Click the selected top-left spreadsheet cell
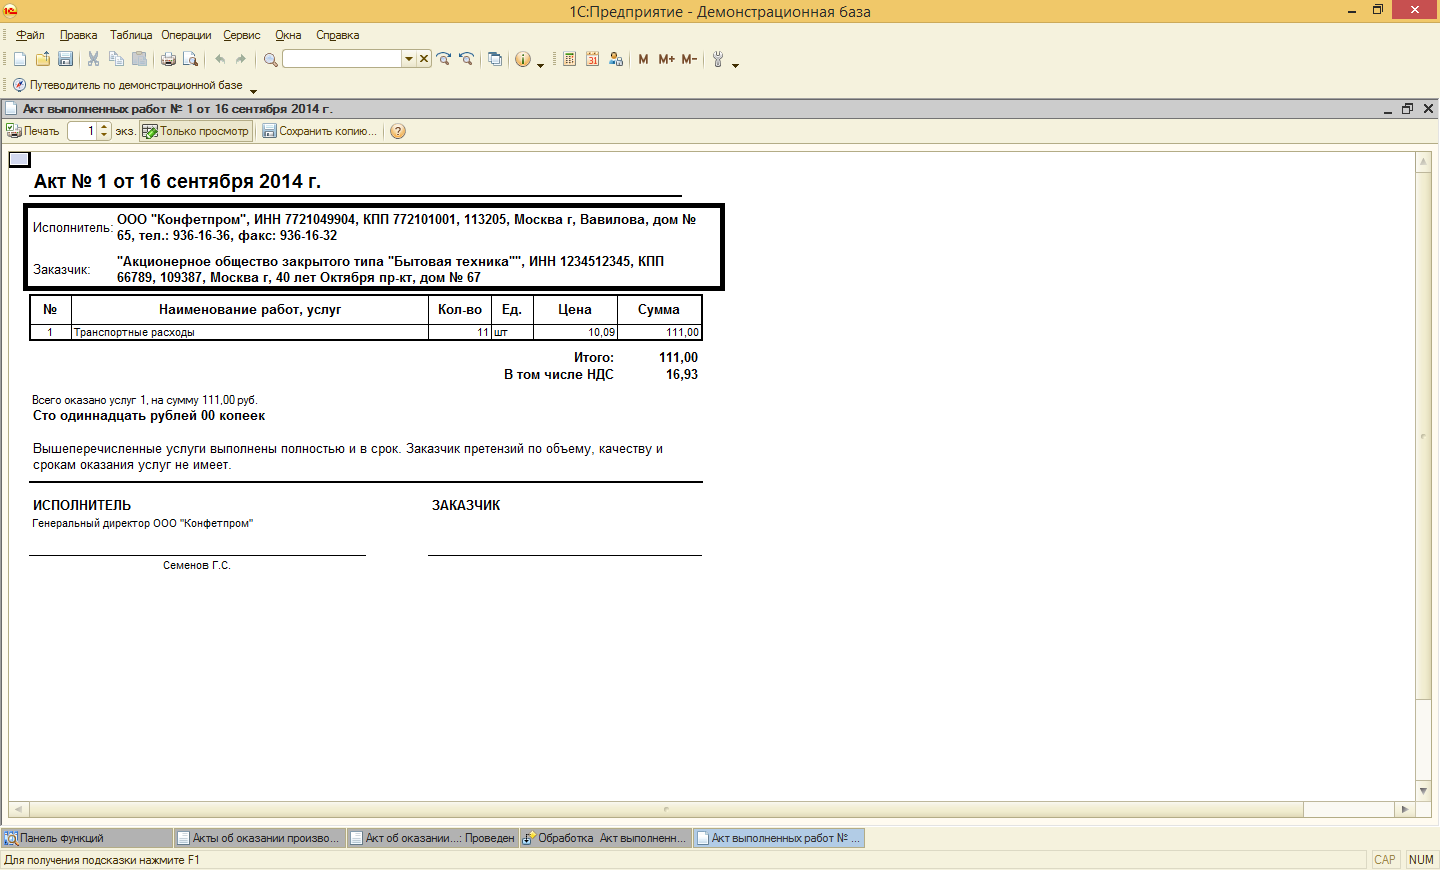This screenshot has height=870, width=1440. [19, 159]
